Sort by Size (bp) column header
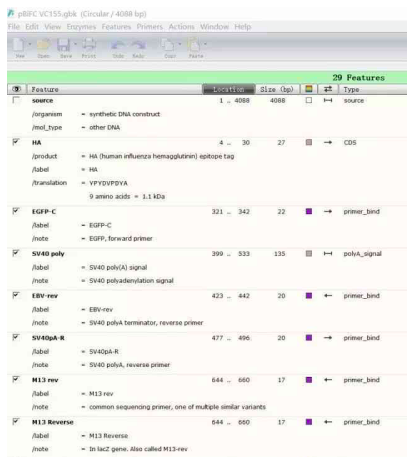The image size is (410, 457). [277, 89]
